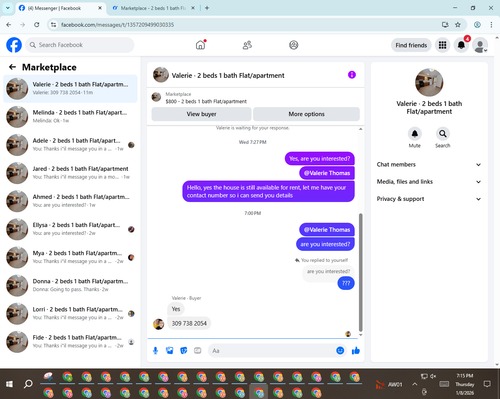The height and width of the screenshot is (399, 500).
Task: Open the Valerie conversation in the list
Action: point(70,89)
